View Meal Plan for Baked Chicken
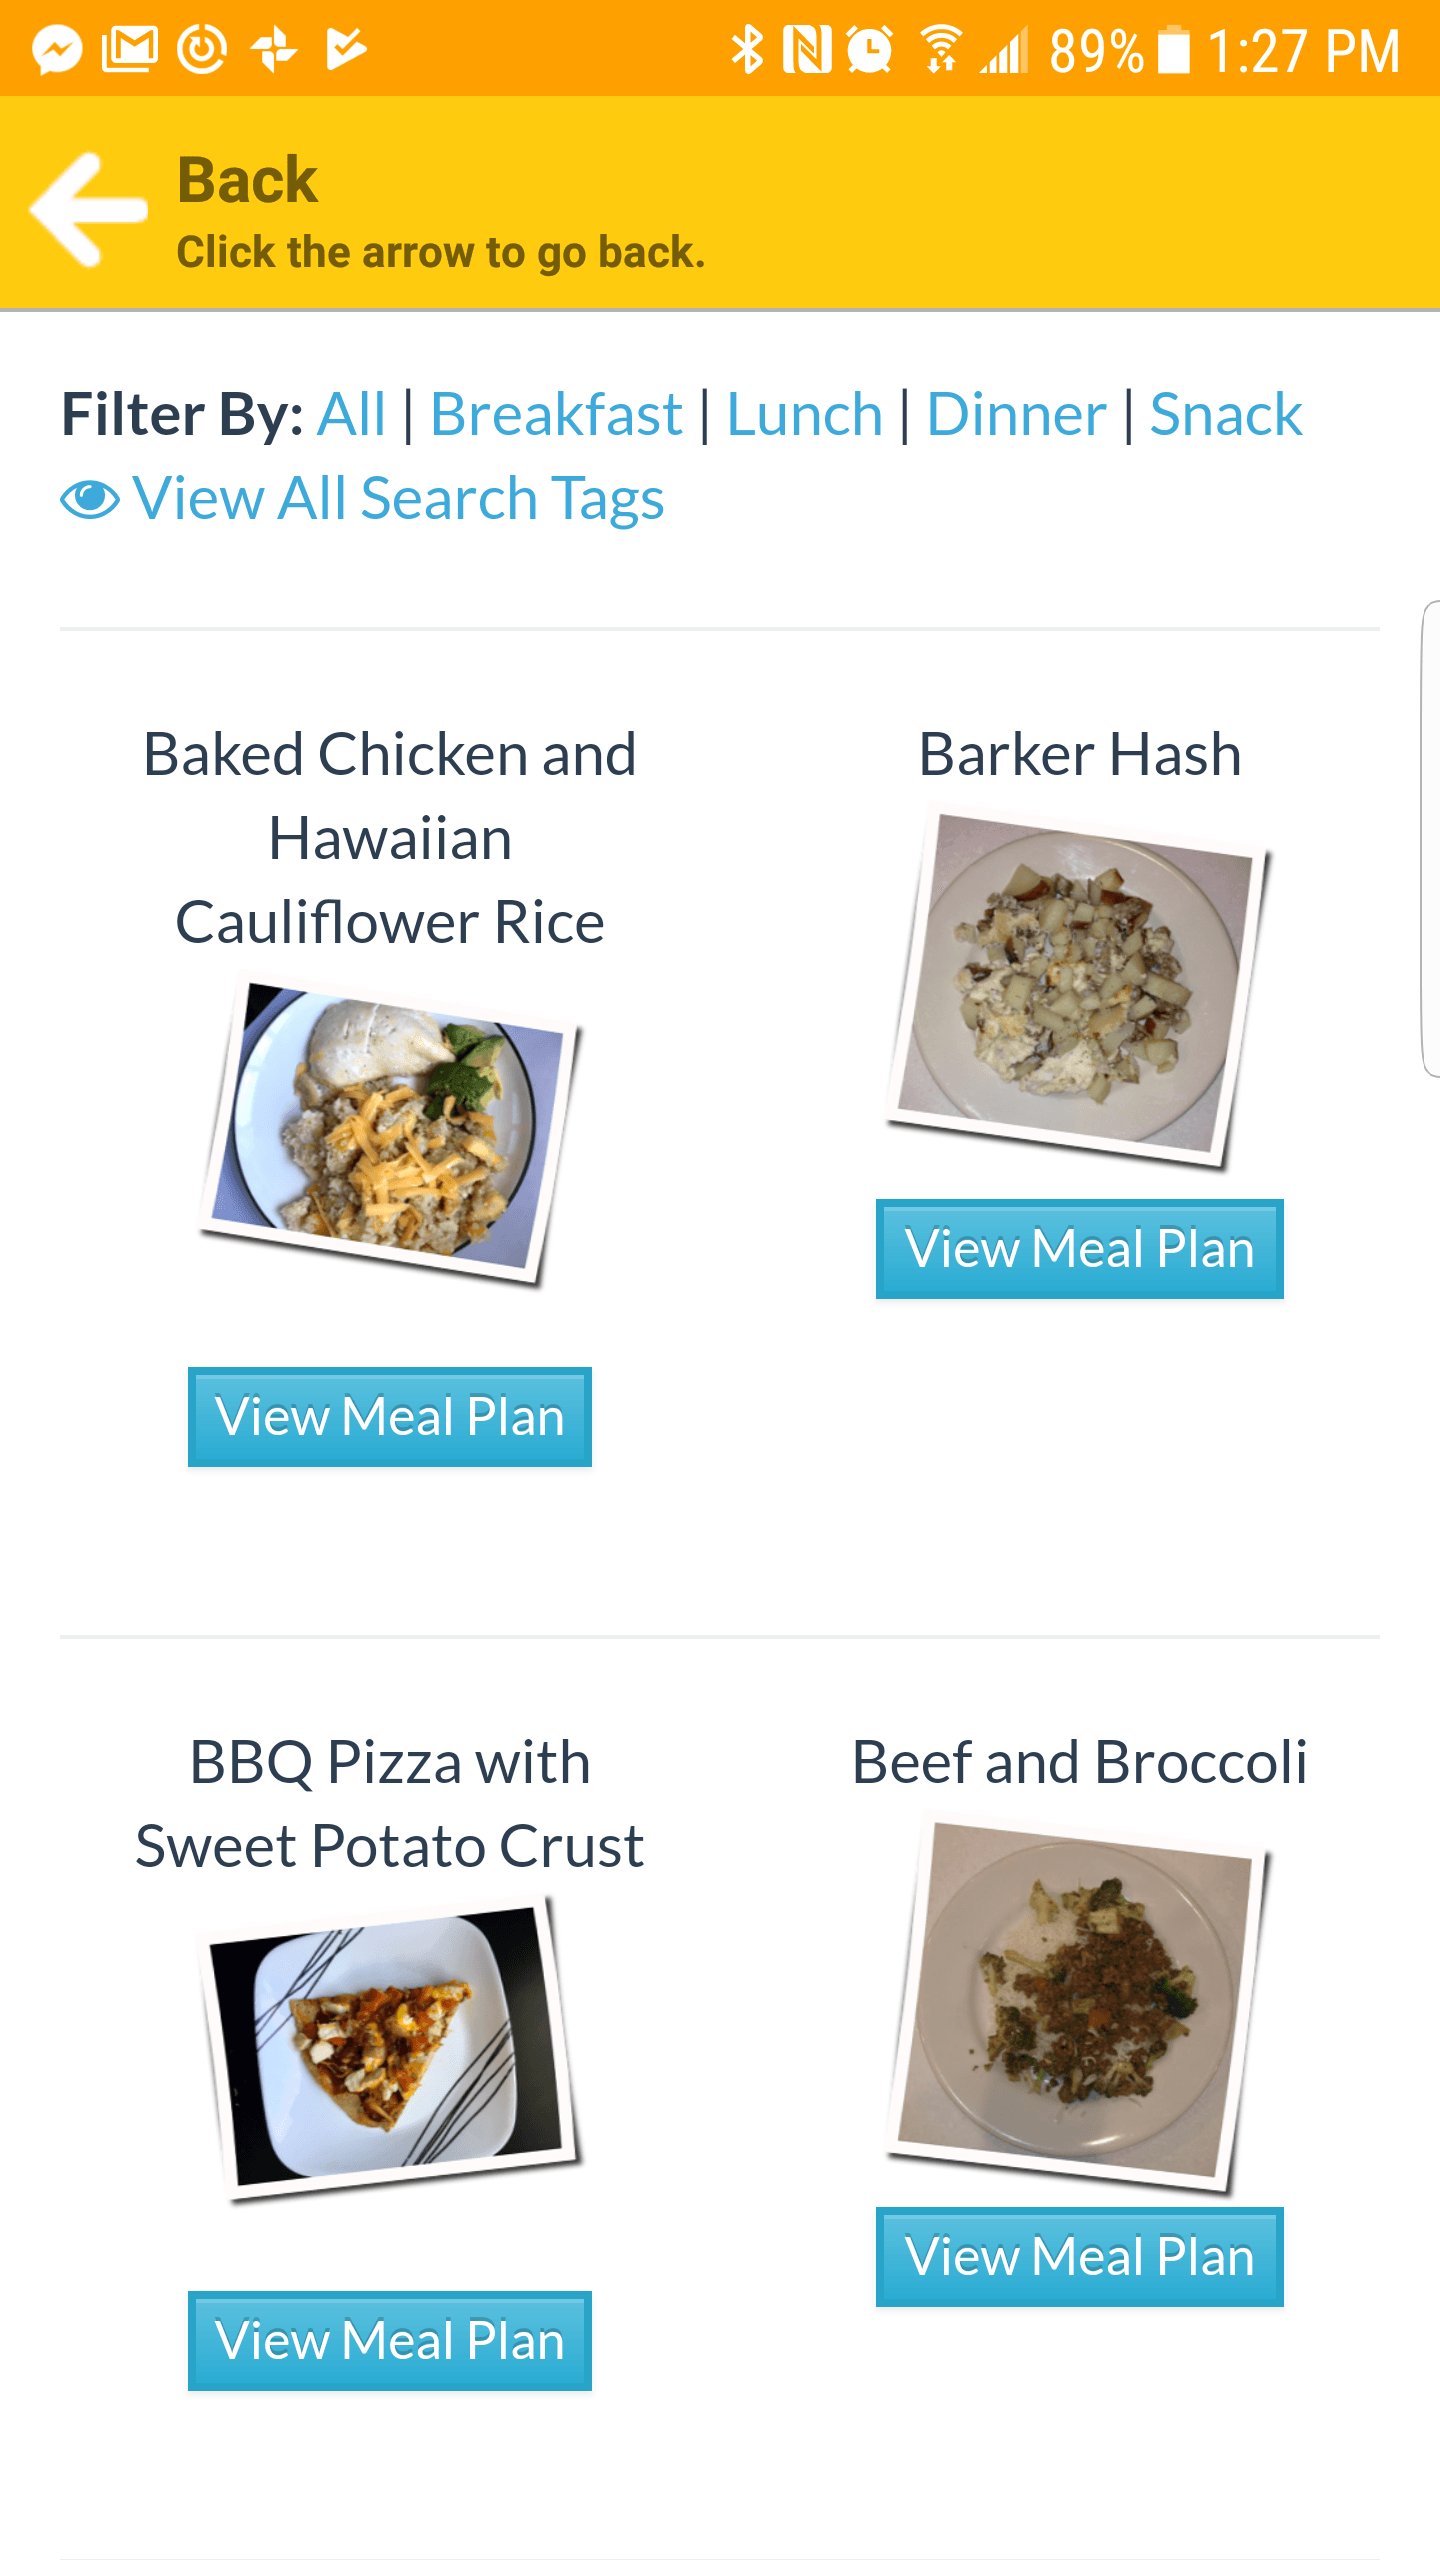The height and width of the screenshot is (2560, 1440). [x=390, y=1416]
